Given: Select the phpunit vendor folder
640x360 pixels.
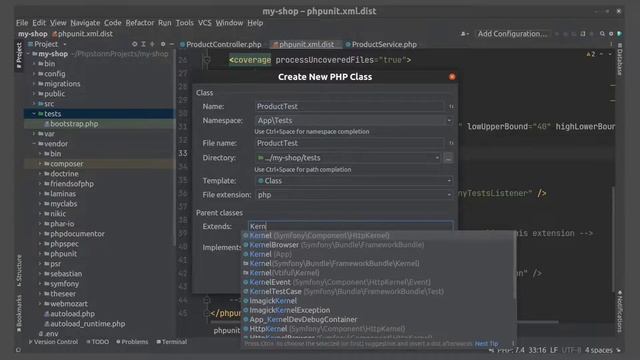Looking at the screenshot, I should pos(63,254).
